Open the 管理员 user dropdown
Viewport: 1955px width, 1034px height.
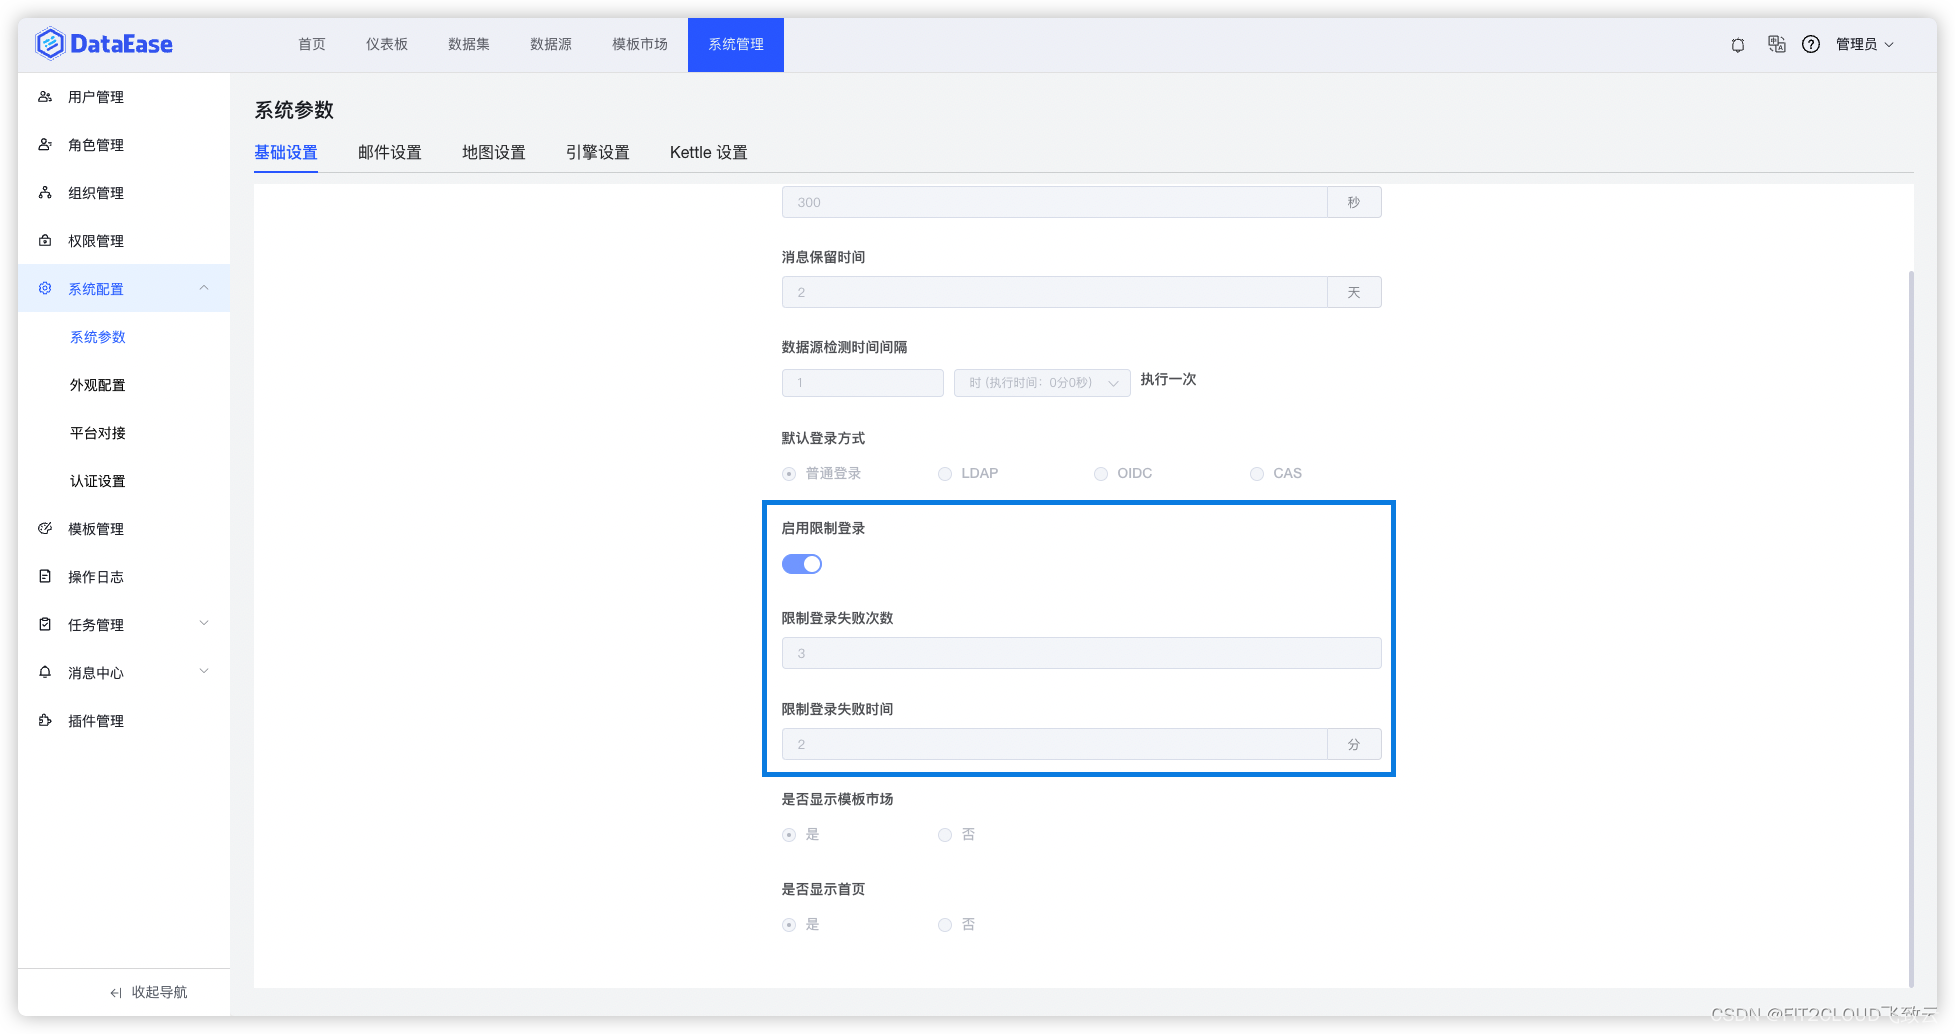[1864, 44]
